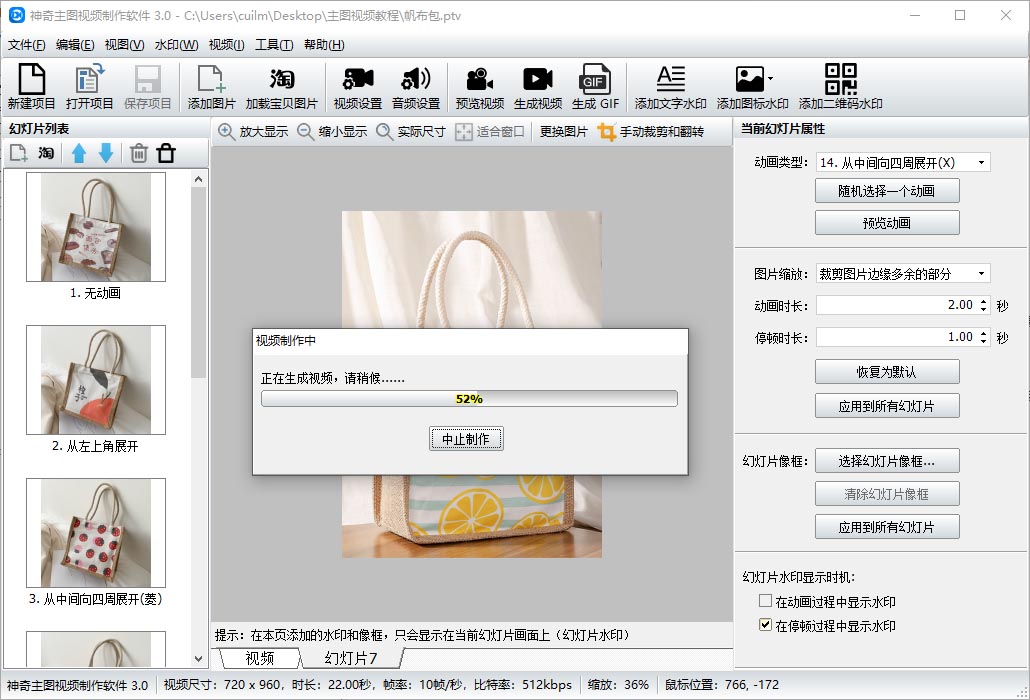Click the 清除幻灯片像框 button
This screenshot has width=1030, height=700.
tap(887, 494)
